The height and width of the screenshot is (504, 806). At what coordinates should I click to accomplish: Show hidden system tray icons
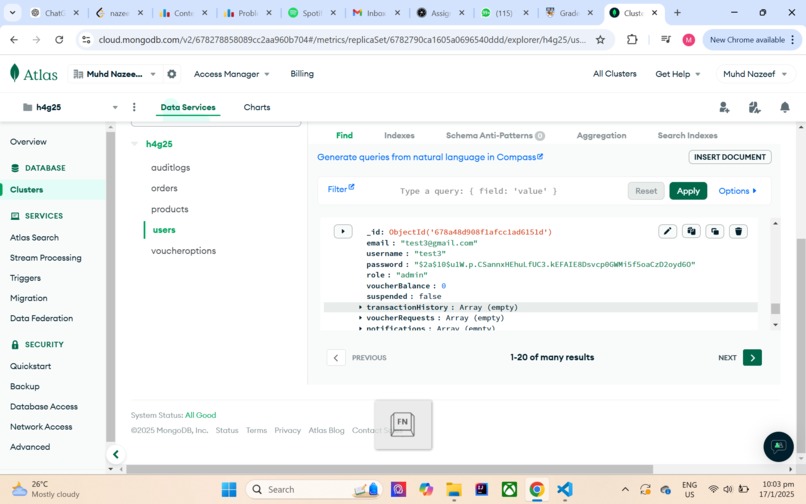pos(625,489)
